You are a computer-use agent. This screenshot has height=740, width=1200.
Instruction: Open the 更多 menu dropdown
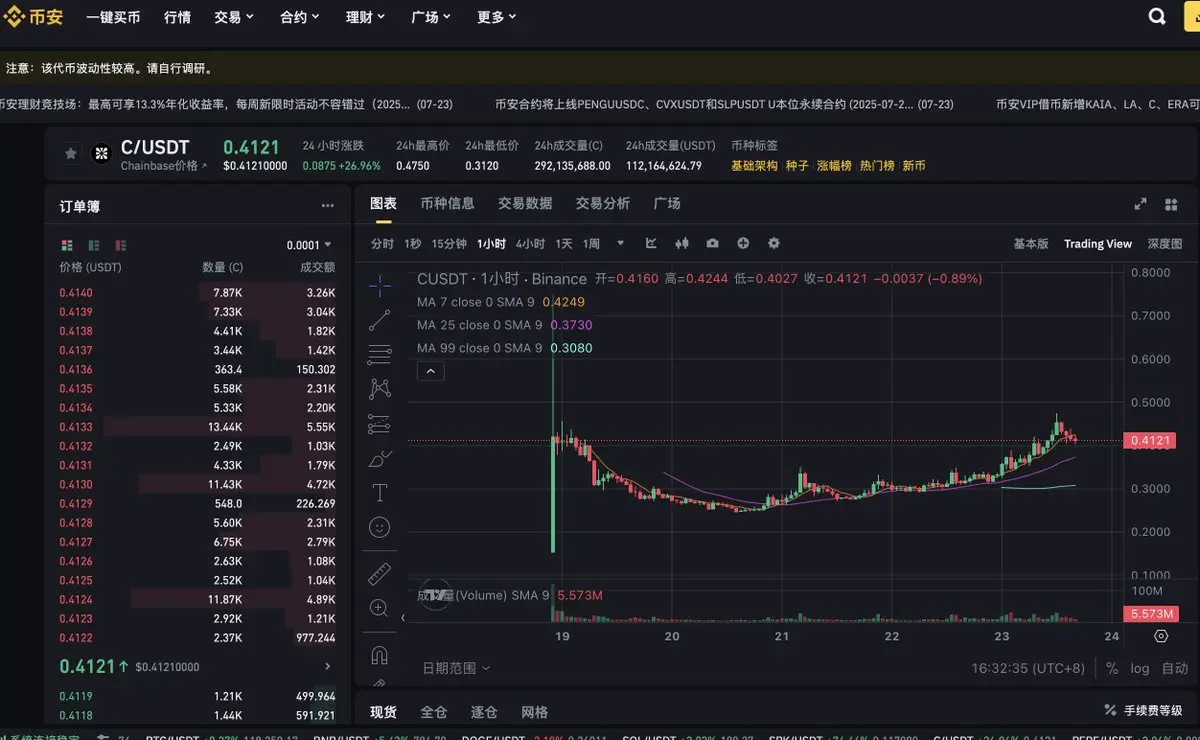pyautogui.click(x=497, y=17)
